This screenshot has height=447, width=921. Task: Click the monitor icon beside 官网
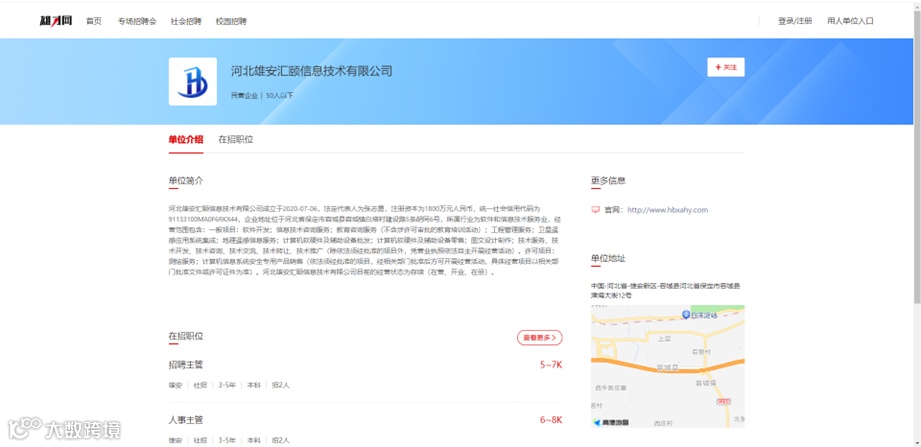point(596,210)
